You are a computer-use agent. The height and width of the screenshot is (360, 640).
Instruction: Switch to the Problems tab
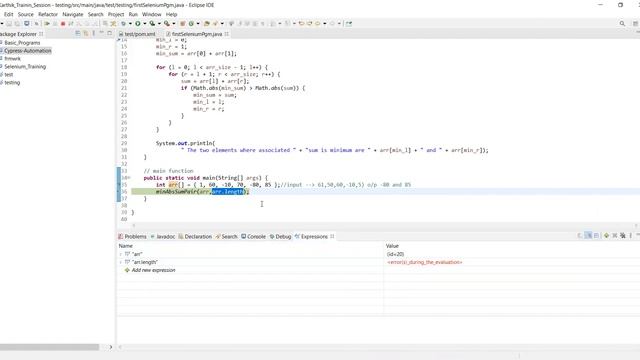click(132, 236)
